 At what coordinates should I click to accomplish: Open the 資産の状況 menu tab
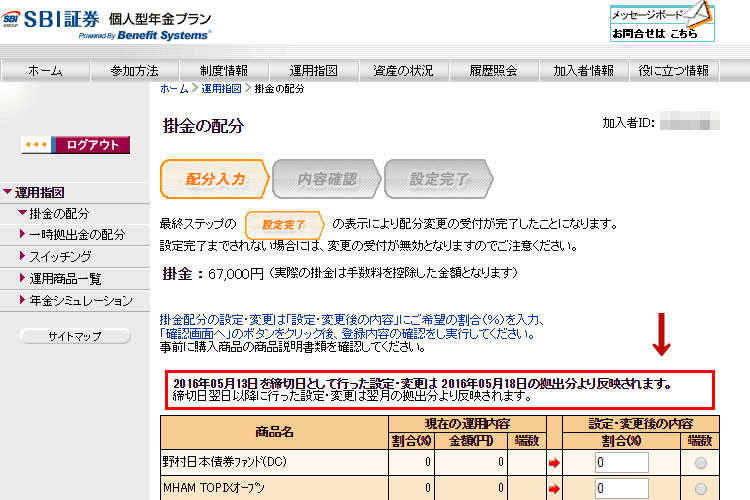pos(403,71)
